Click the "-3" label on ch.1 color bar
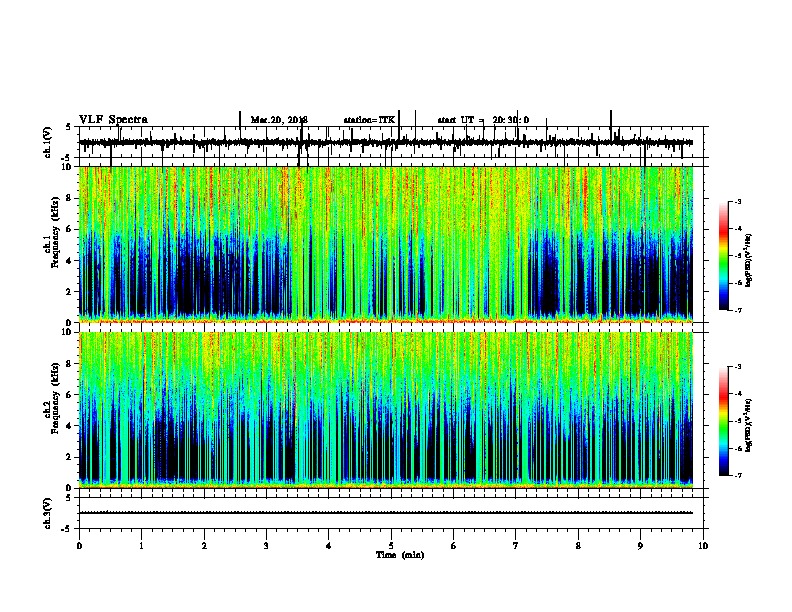Viewport: 792px width, 612px height. point(737,201)
